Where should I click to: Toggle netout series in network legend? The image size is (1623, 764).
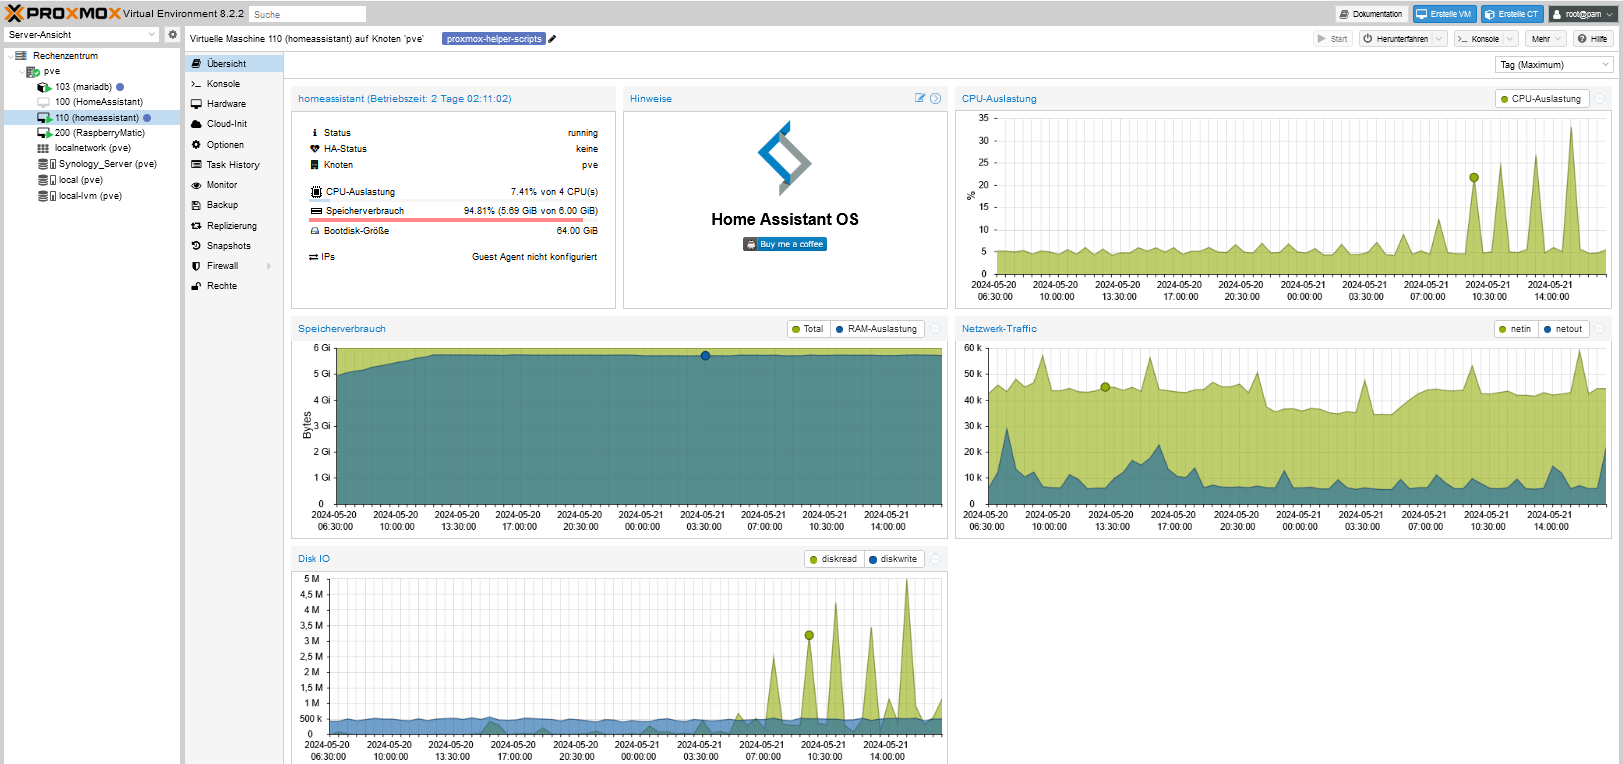point(1563,329)
